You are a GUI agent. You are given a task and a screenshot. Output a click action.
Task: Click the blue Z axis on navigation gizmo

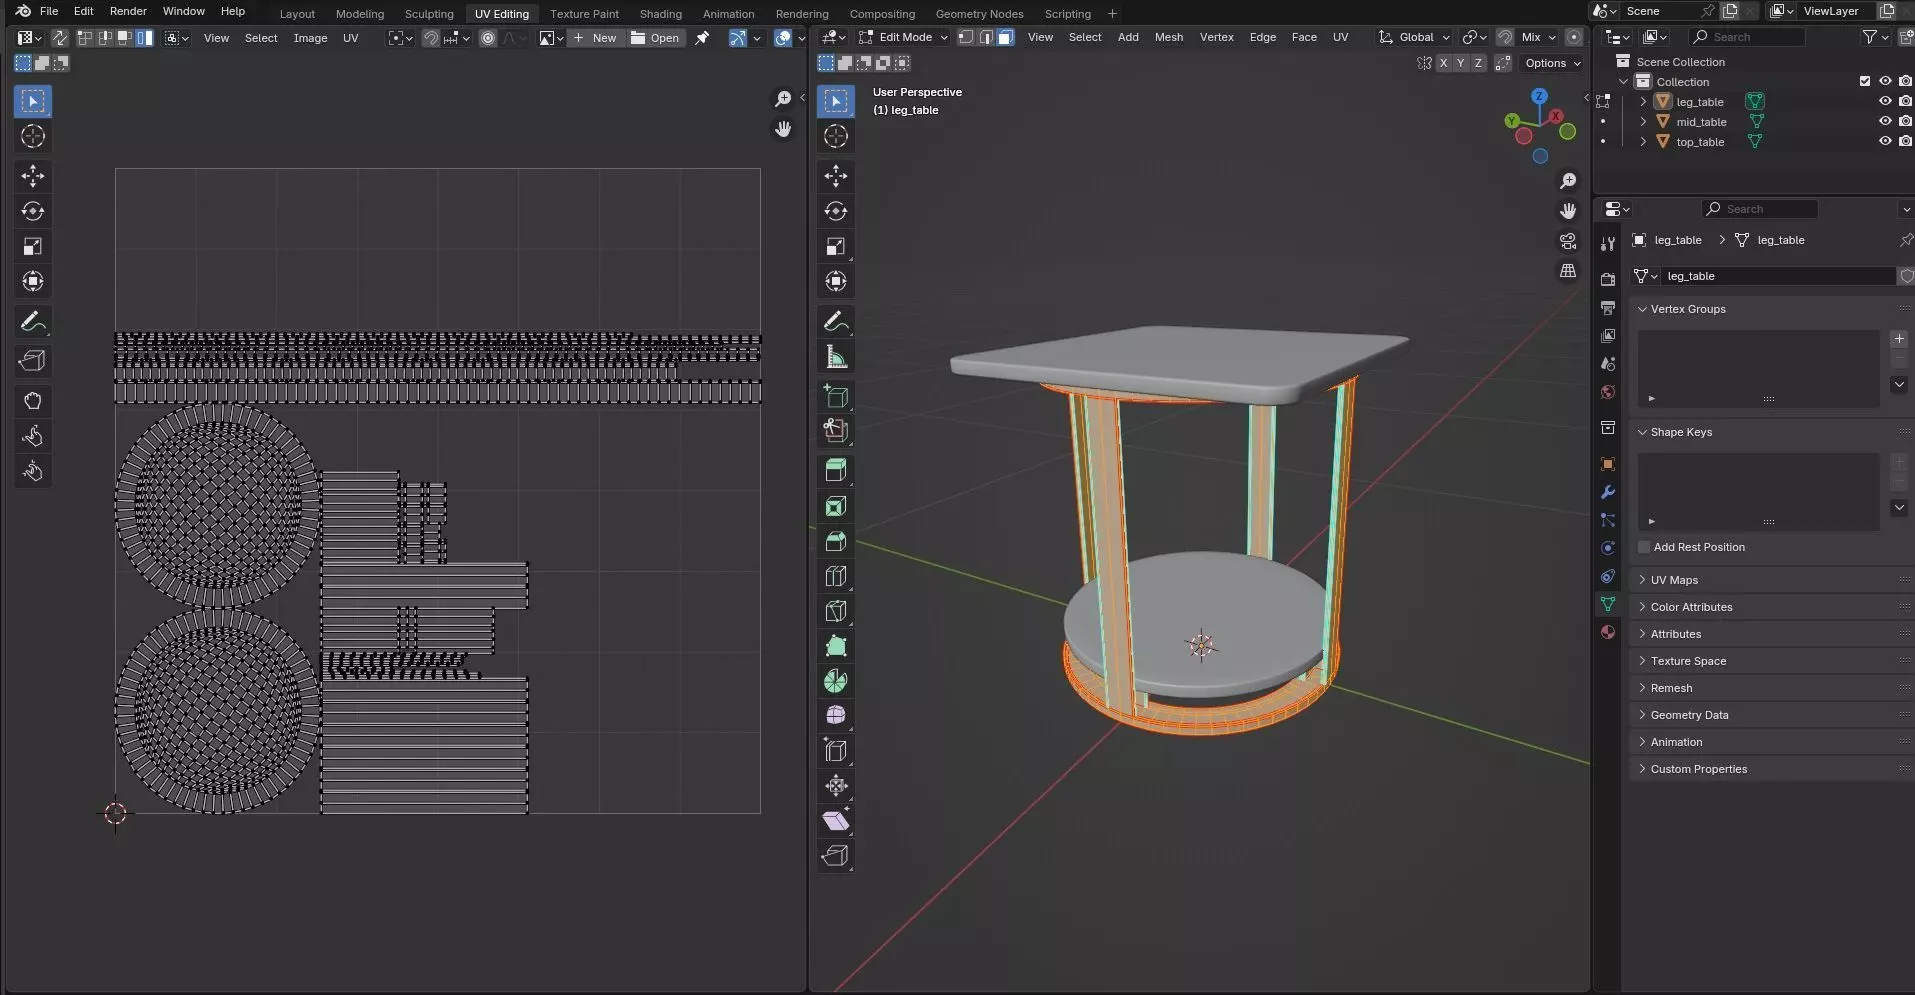(x=1539, y=96)
